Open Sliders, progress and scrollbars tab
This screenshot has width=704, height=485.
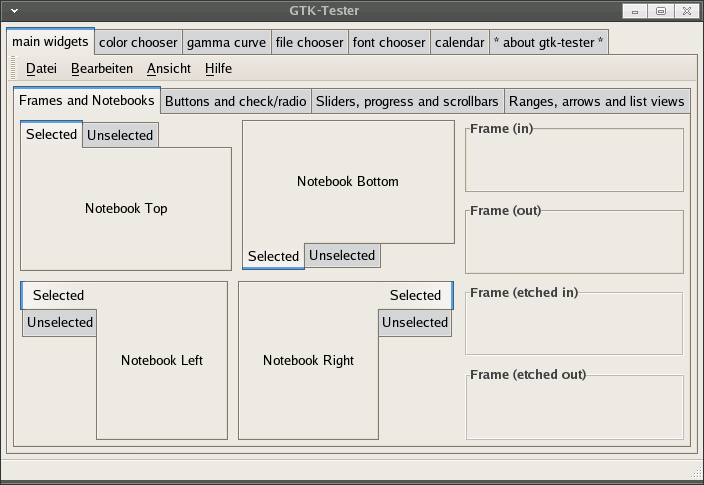tap(407, 101)
